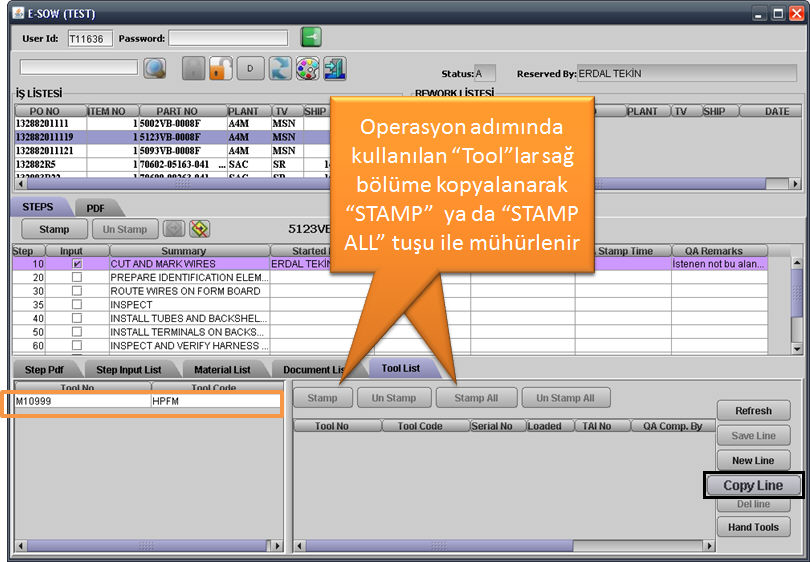Select job row 13288201111

[172, 123]
